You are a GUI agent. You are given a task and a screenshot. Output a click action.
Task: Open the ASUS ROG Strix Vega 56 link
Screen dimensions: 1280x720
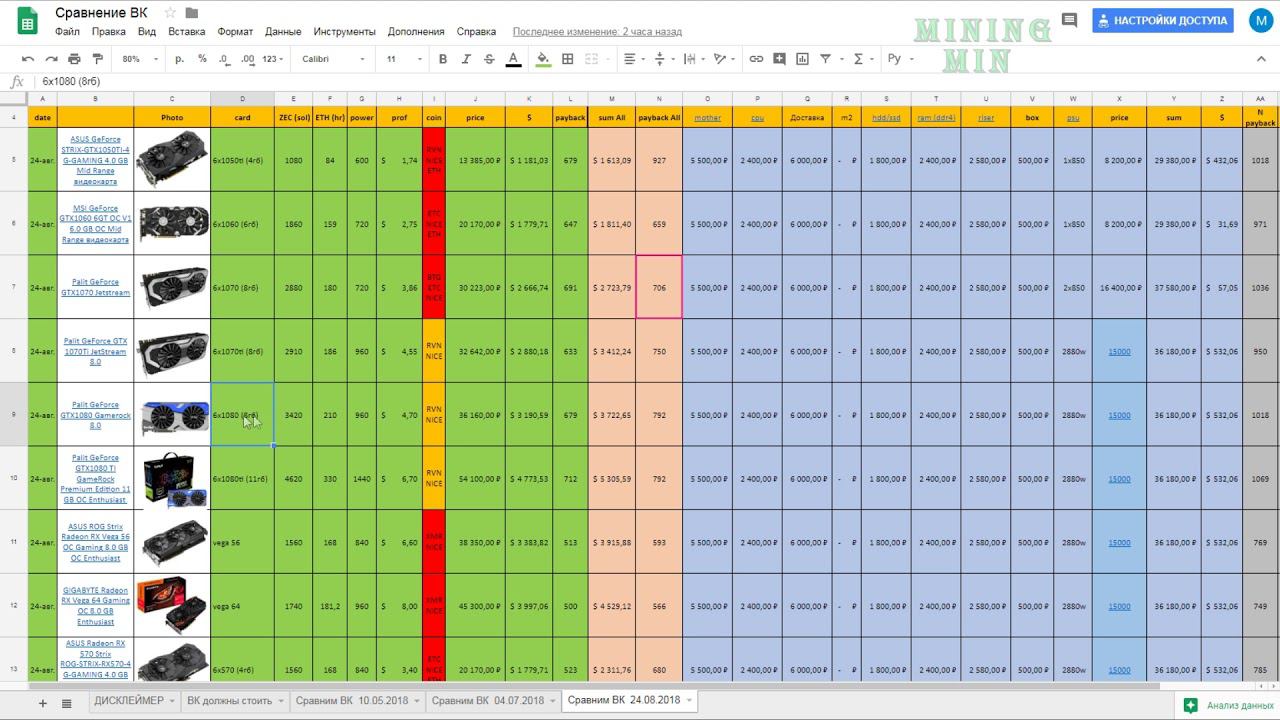[95, 543]
